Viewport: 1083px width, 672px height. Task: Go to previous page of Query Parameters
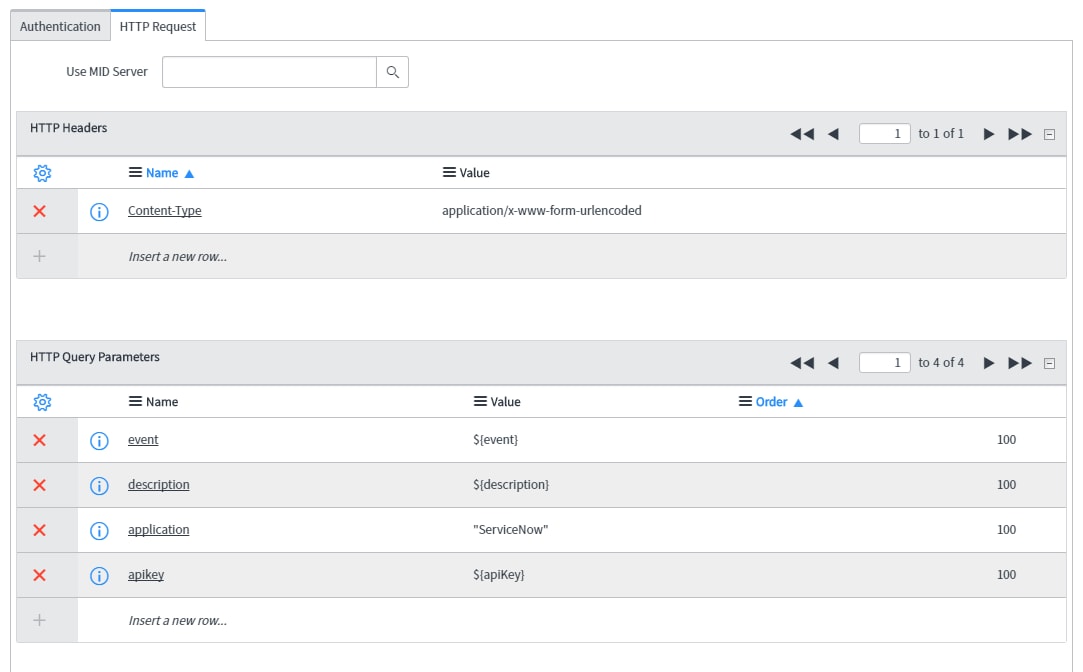pyautogui.click(x=834, y=363)
